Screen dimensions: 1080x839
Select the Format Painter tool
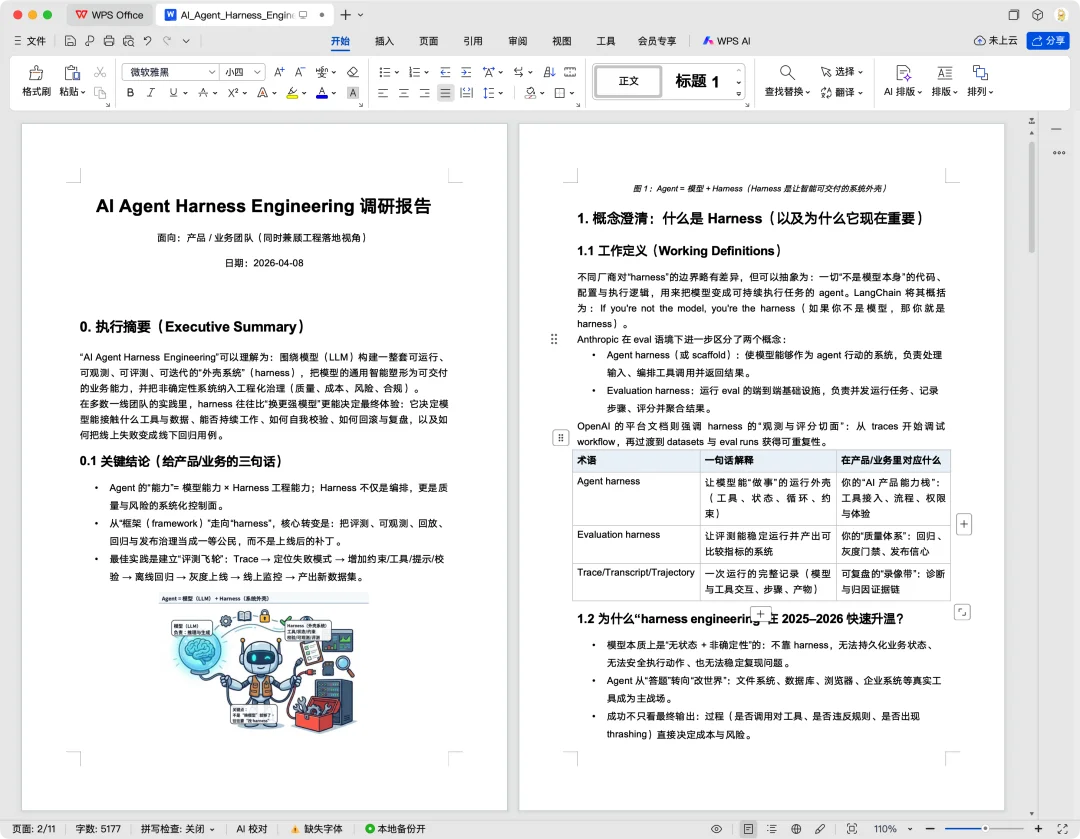(x=35, y=80)
